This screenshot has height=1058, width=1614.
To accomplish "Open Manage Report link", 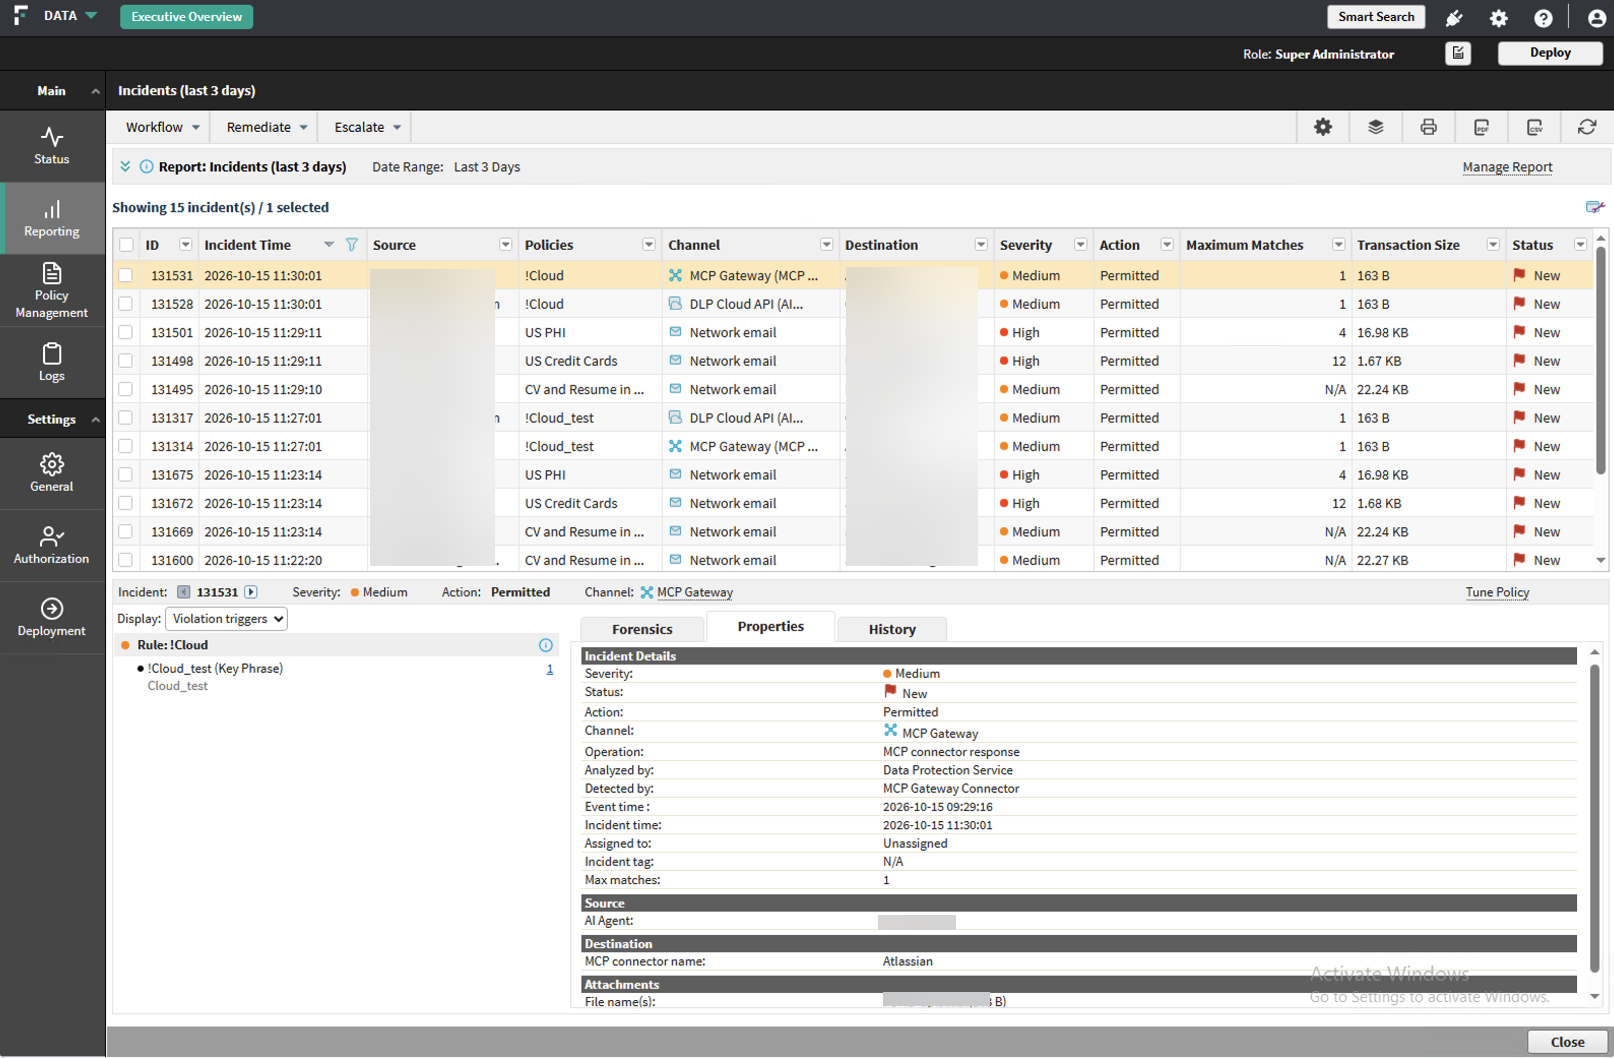I will [1507, 167].
